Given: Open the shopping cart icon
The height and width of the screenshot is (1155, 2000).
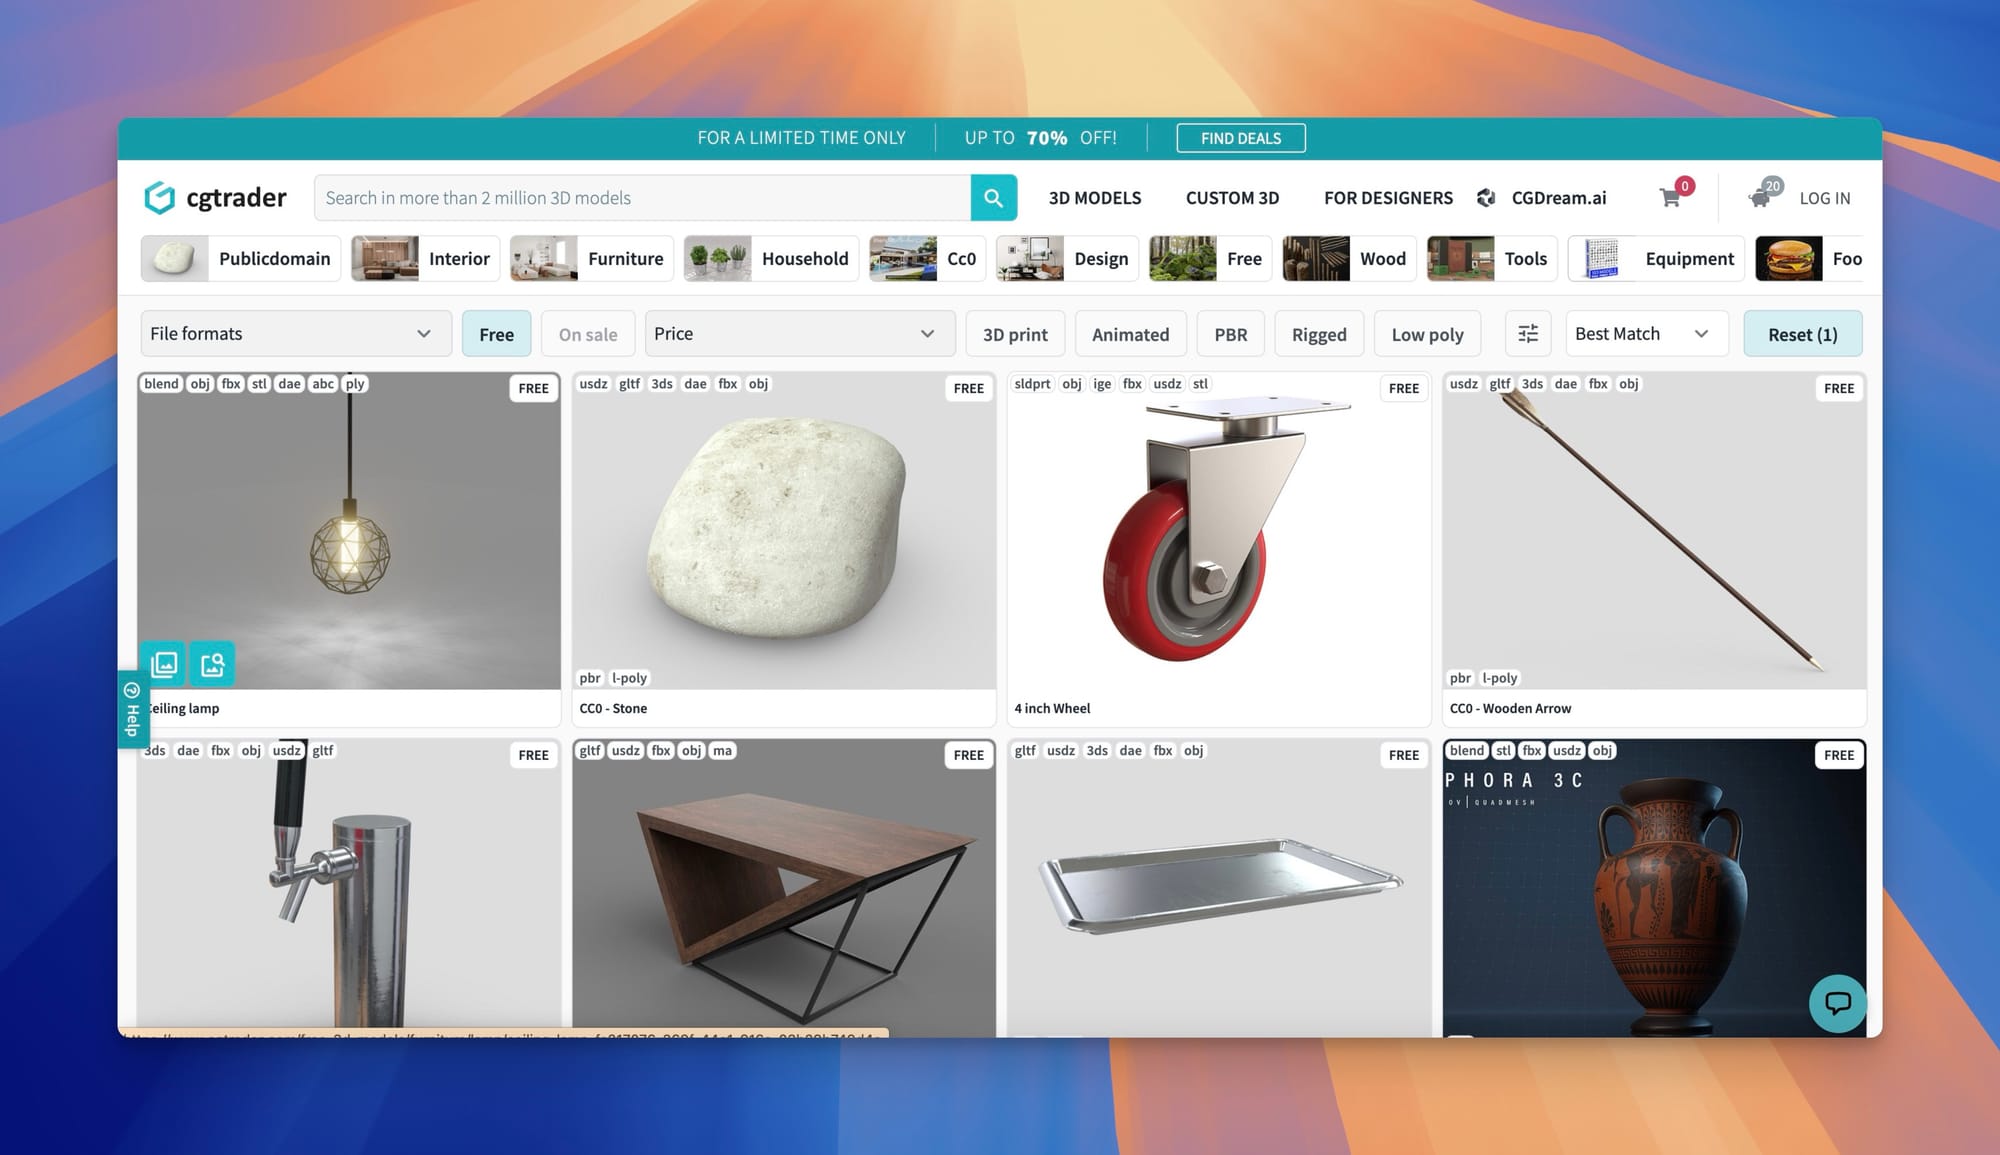Looking at the screenshot, I should 1670,198.
